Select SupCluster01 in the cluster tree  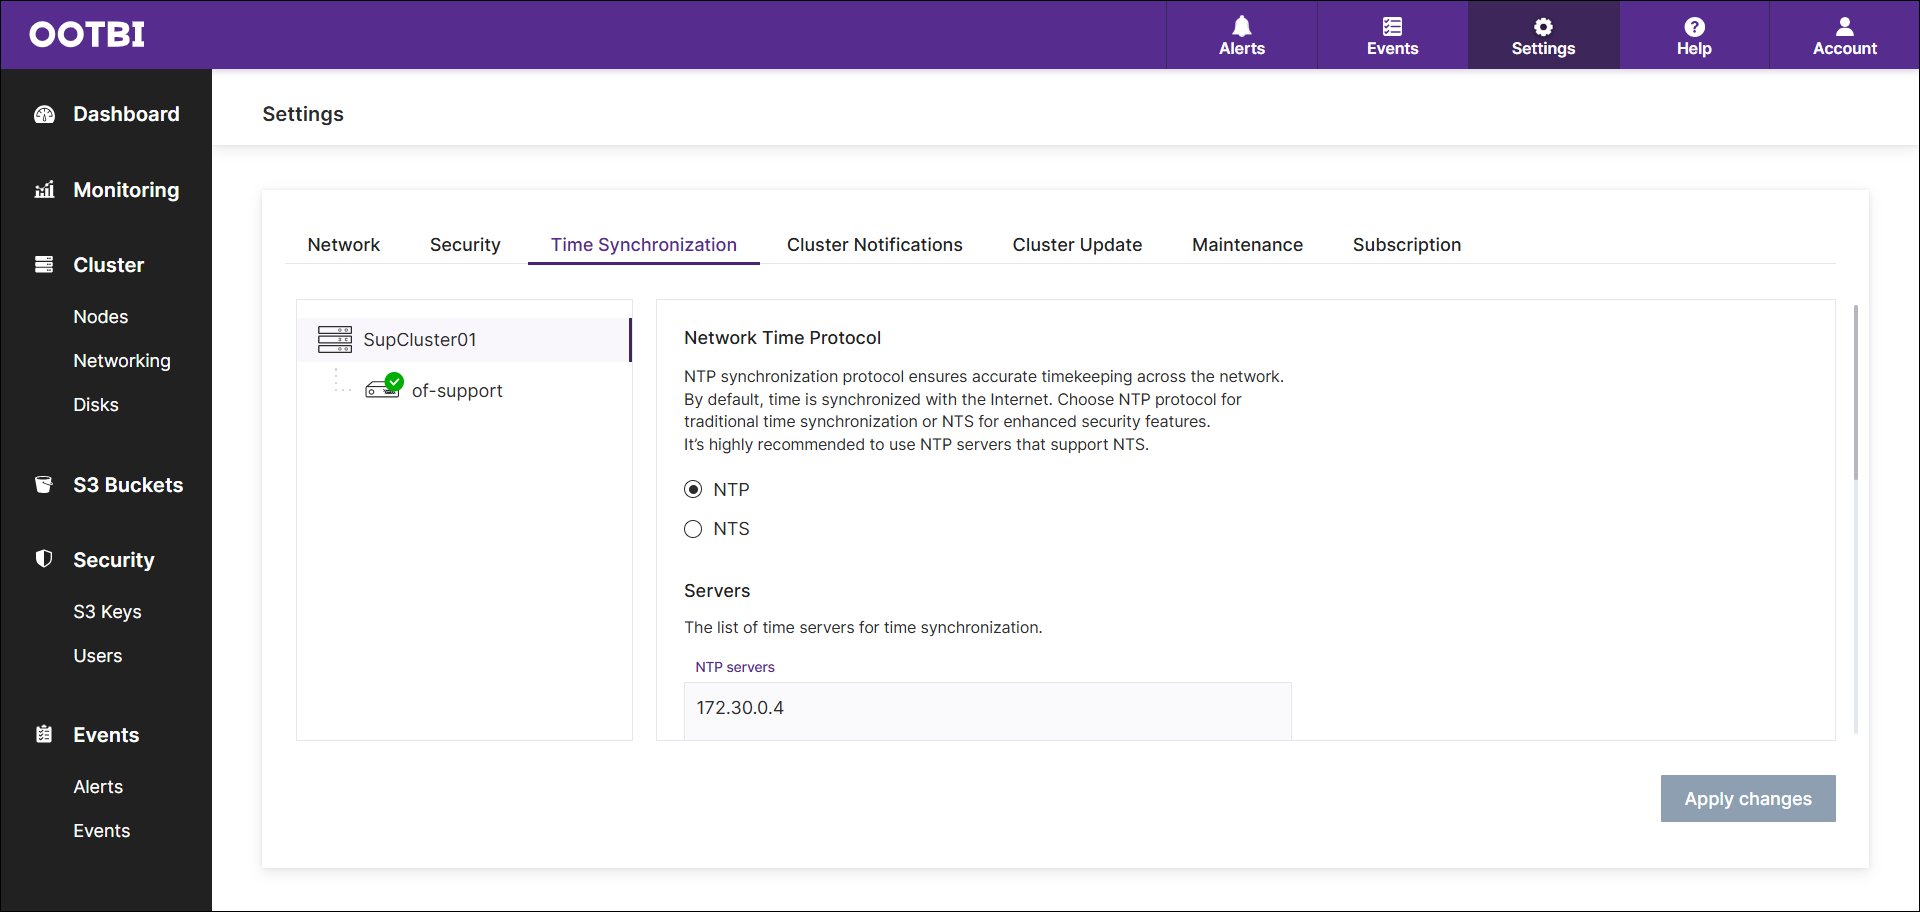tap(464, 340)
